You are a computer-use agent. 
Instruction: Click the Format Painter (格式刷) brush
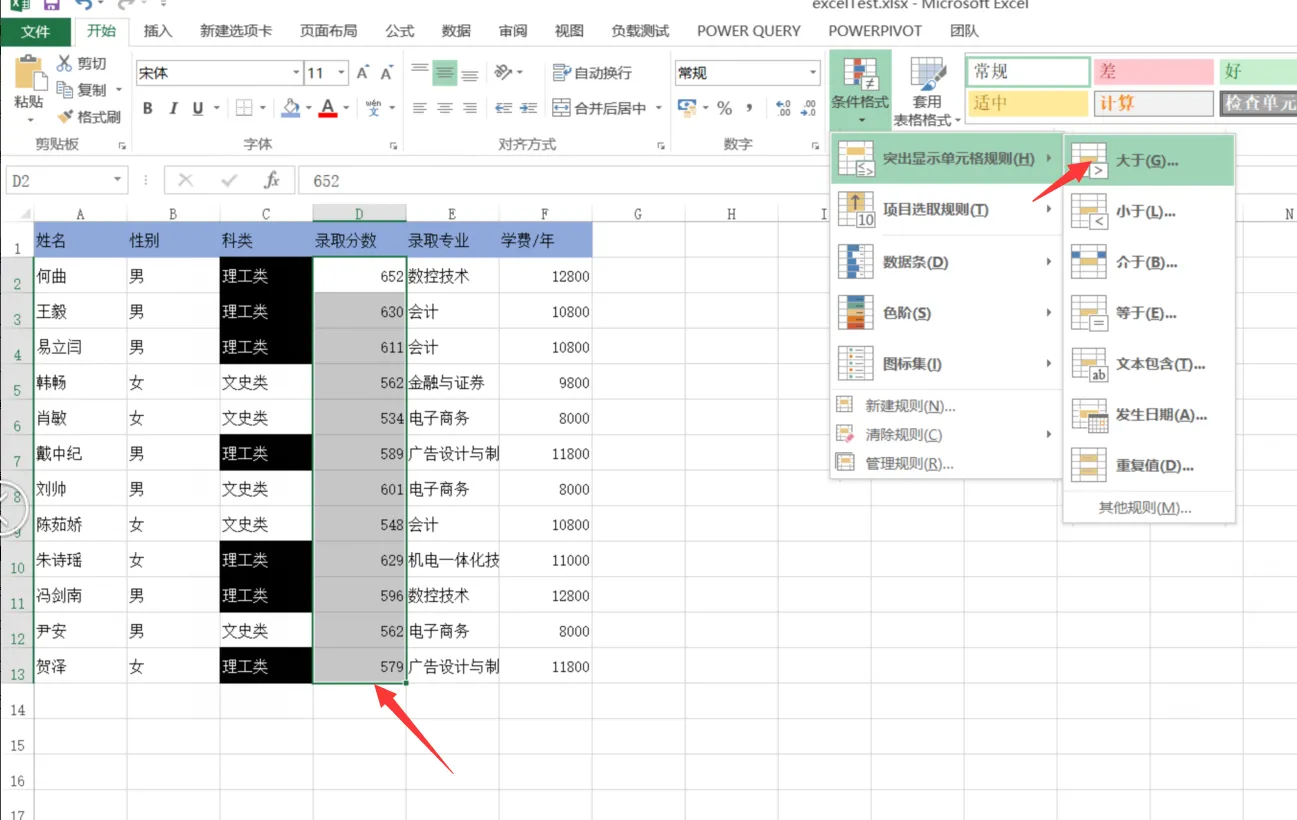click(65, 117)
